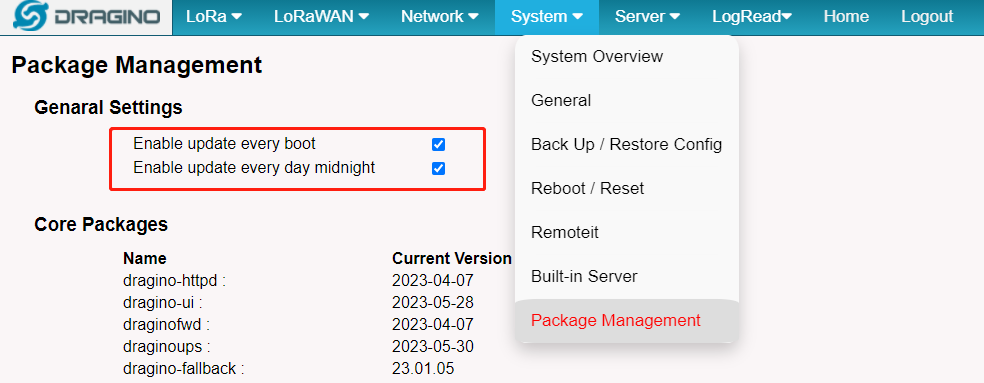This screenshot has width=984, height=383.
Task: Click Logout in the navigation bar
Action: point(927,17)
